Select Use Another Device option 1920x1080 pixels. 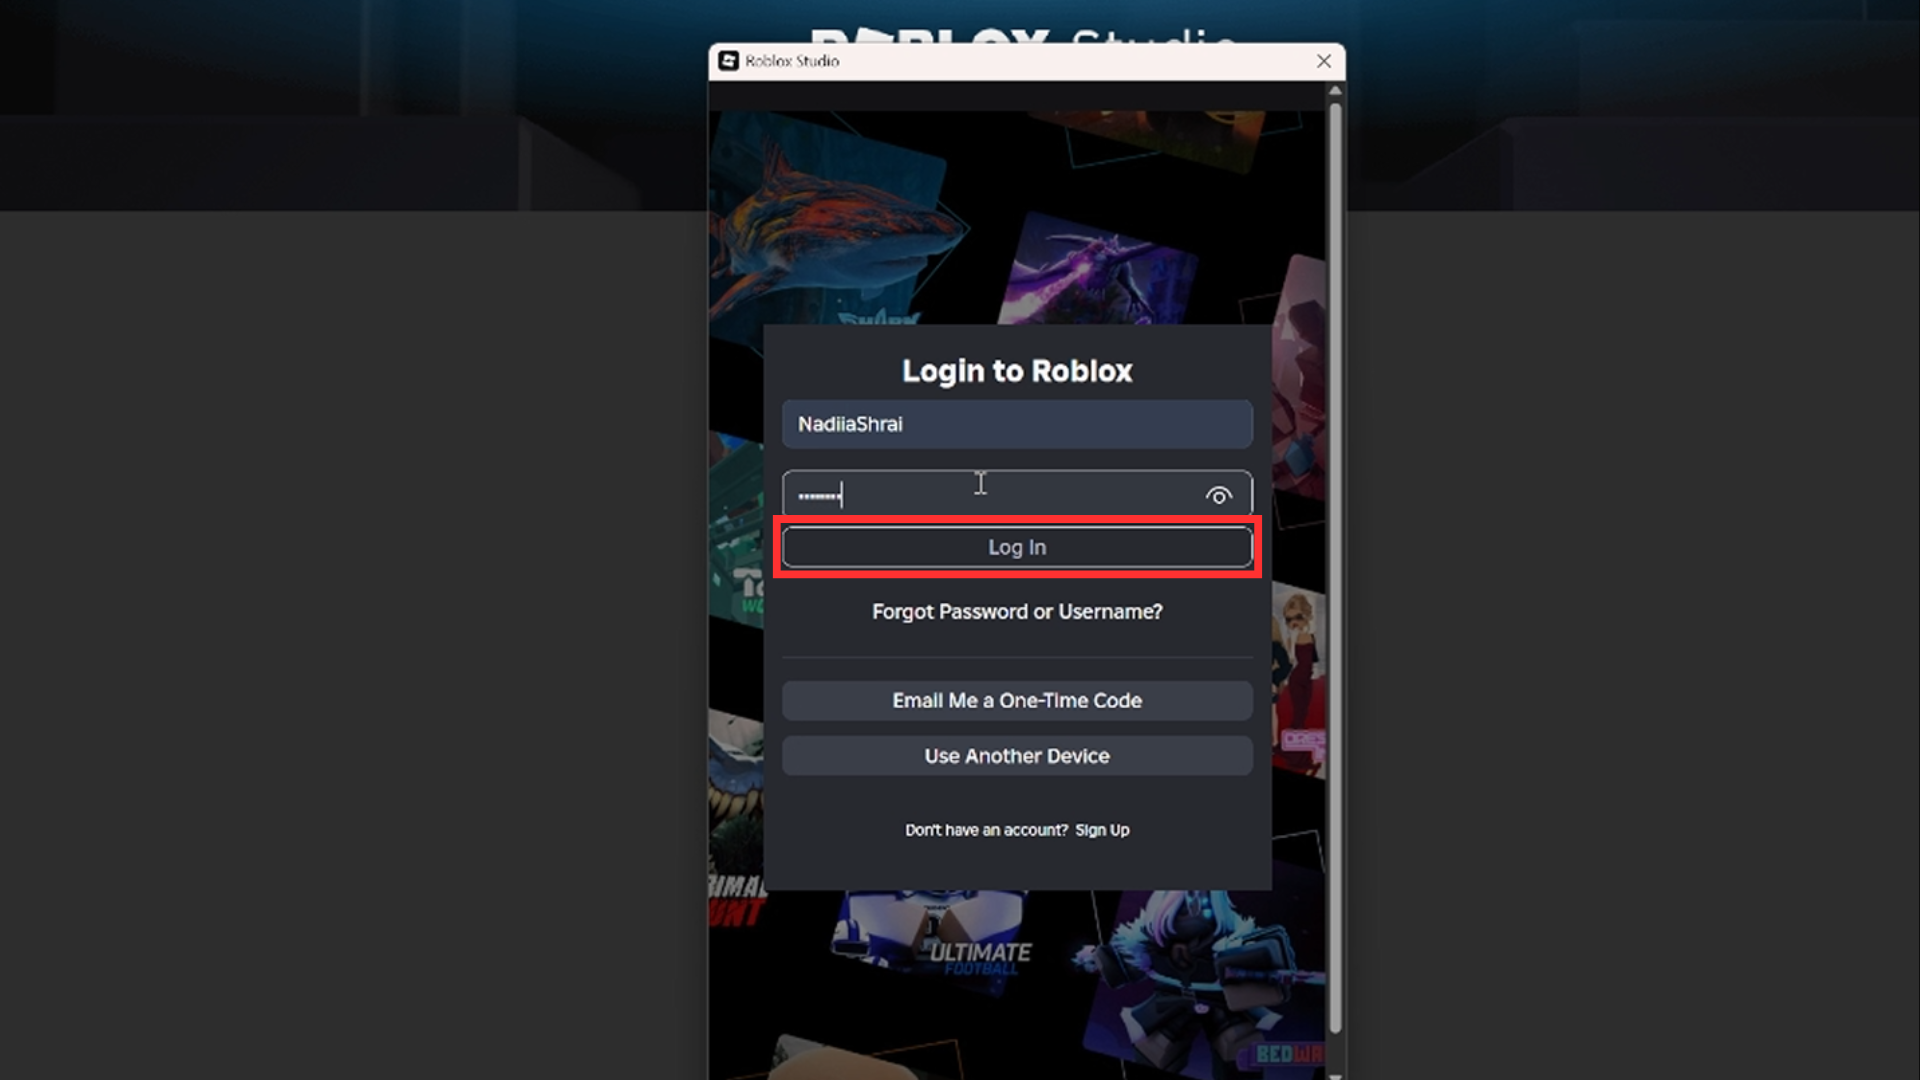[1017, 756]
